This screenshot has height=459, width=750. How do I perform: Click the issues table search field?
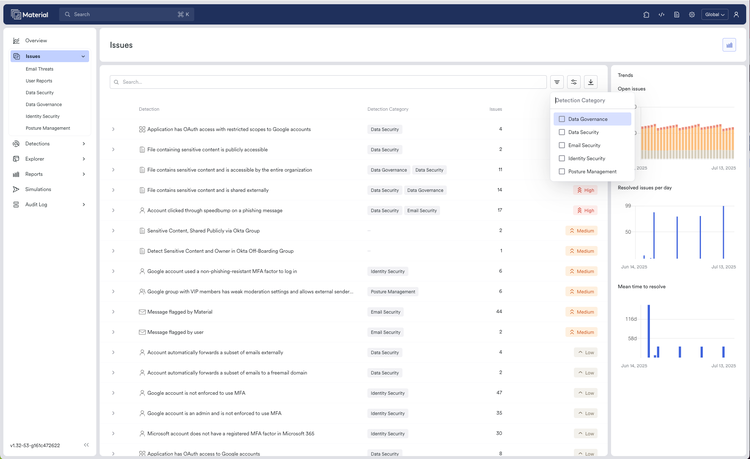328,82
